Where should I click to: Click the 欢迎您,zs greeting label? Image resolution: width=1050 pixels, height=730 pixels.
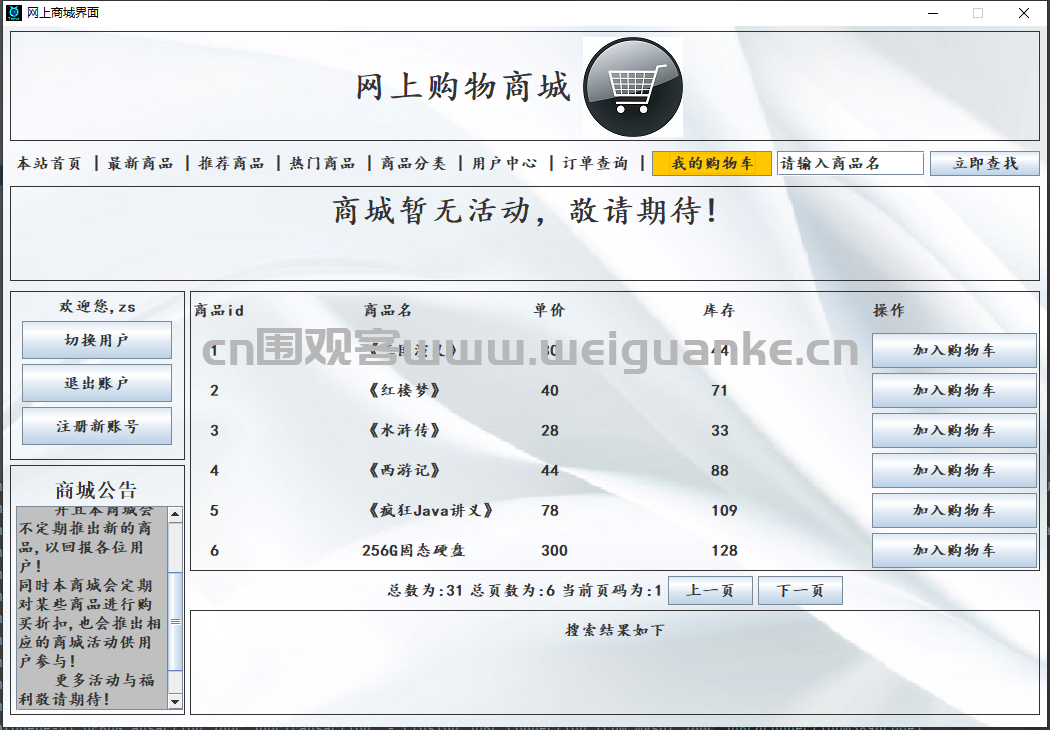coord(98,307)
